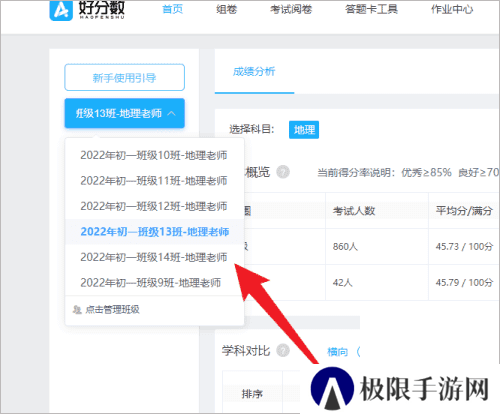This screenshot has height=414, width=500.
Task: Go to 考试阅卷 in top navigation
Action: [x=291, y=9]
